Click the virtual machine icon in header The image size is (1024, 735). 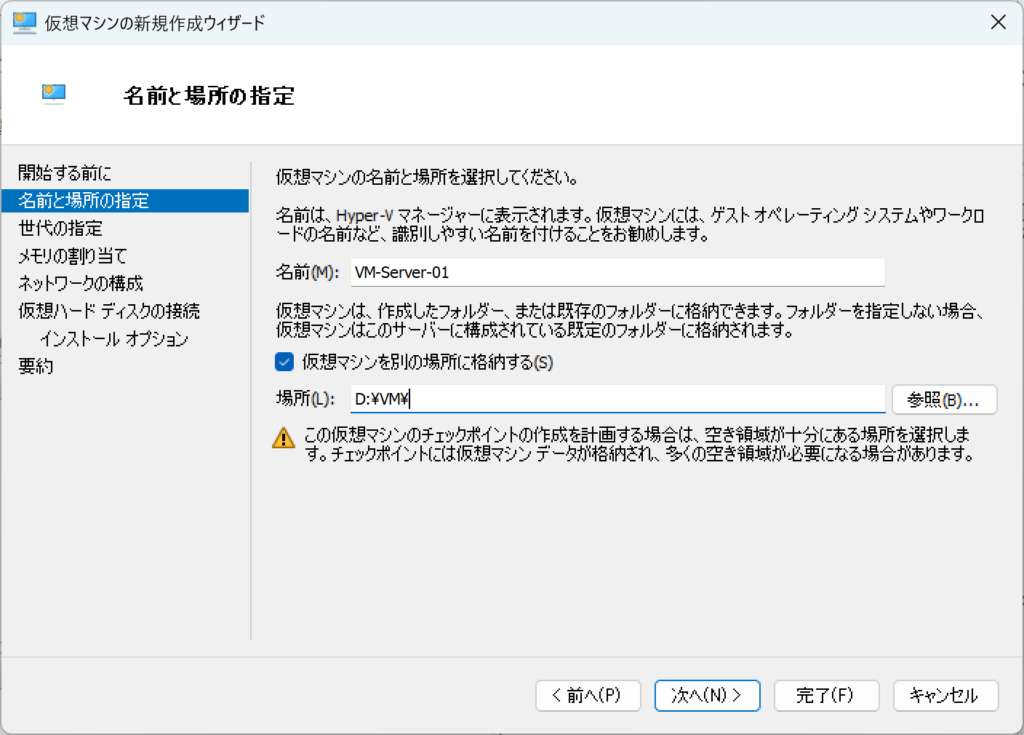tap(54, 94)
